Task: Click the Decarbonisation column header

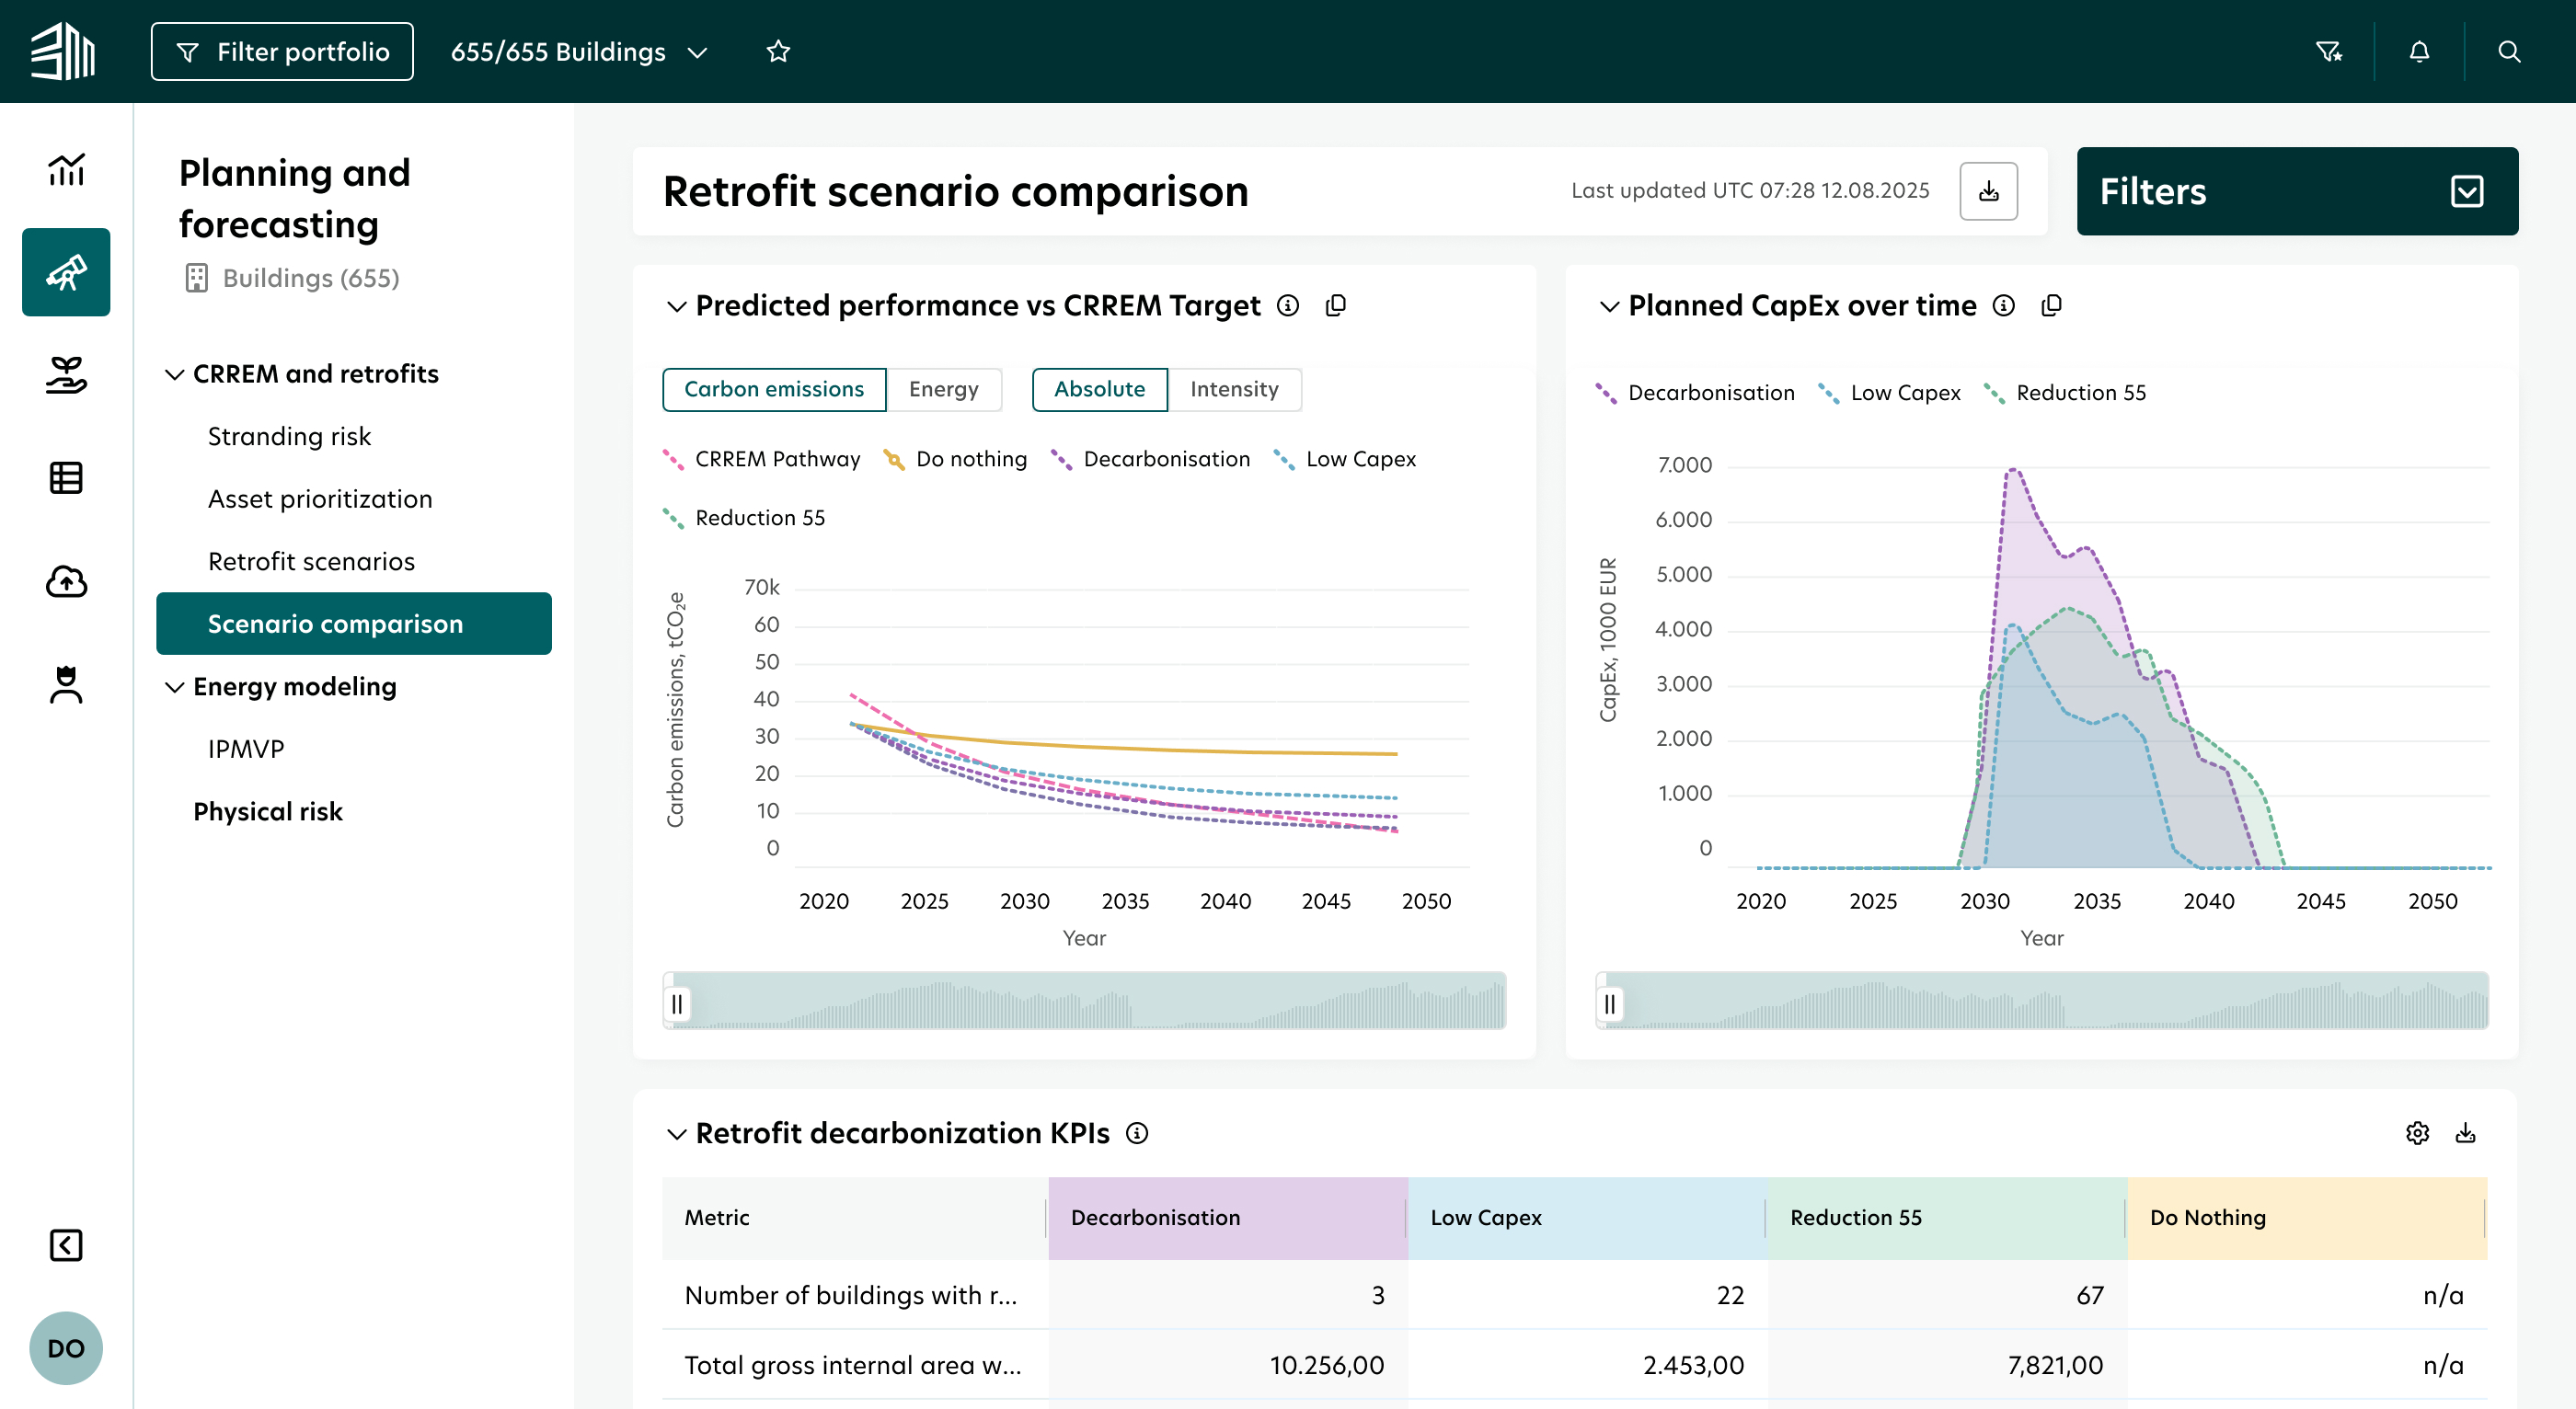Action: [x=1228, y=1218]
